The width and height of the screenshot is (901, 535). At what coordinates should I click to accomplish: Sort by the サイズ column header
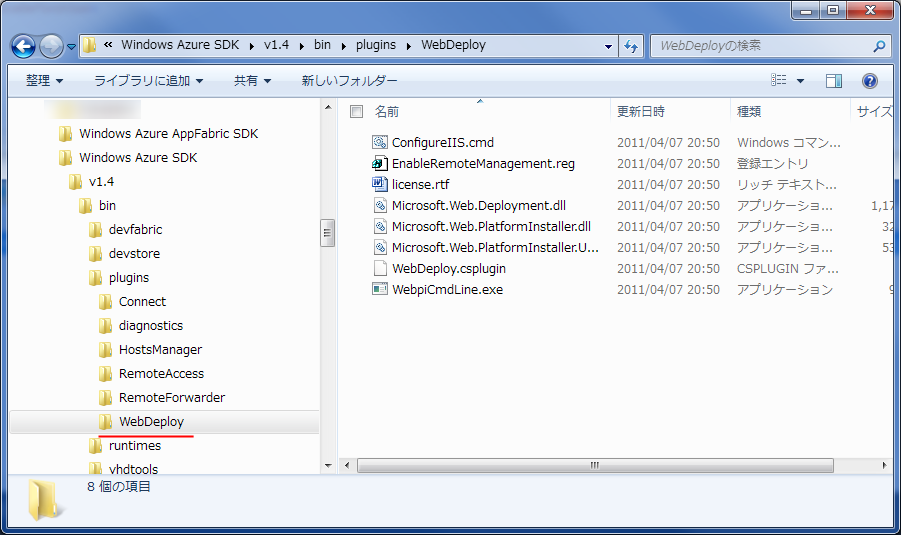(874, 111)
